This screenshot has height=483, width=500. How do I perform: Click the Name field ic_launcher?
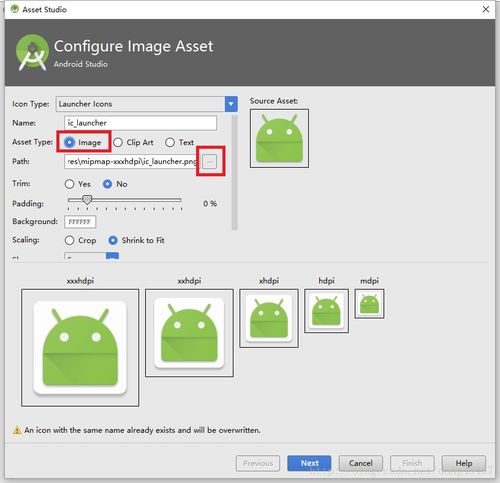140,123
